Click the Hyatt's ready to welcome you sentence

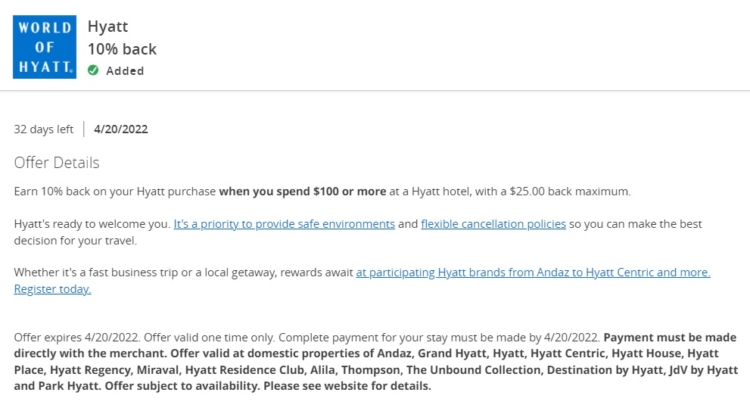92,224
